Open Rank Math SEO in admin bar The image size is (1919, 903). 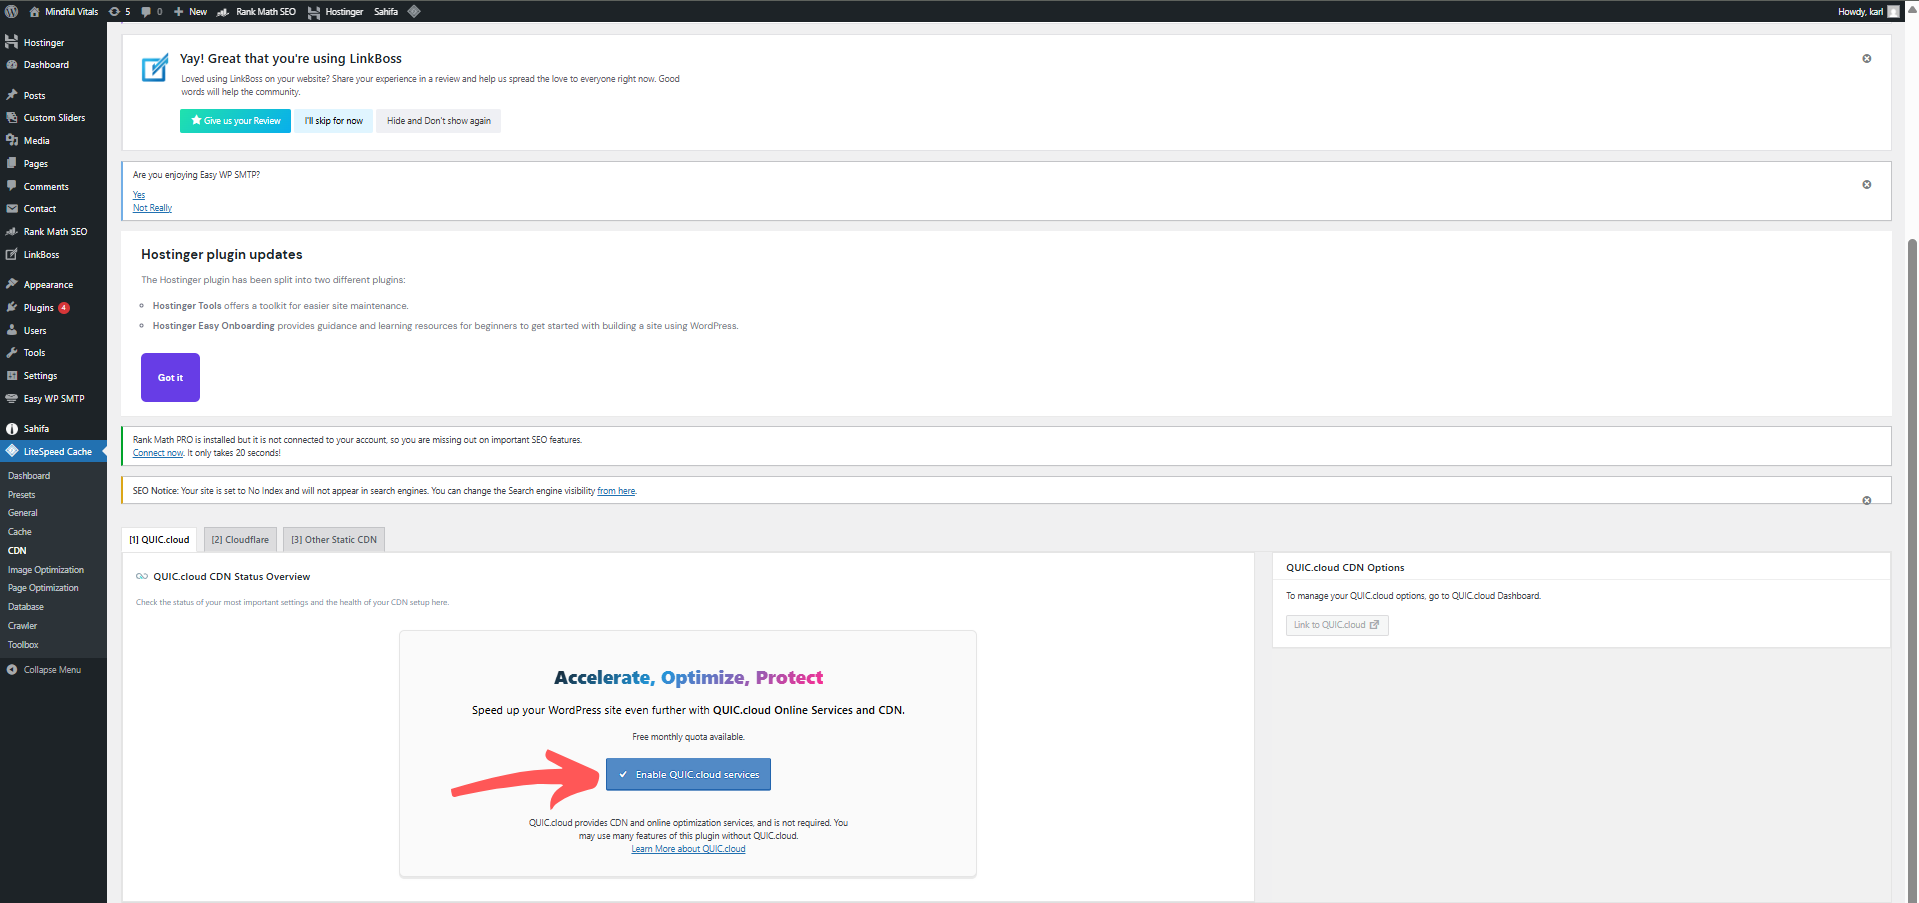[x=257, y=11]
